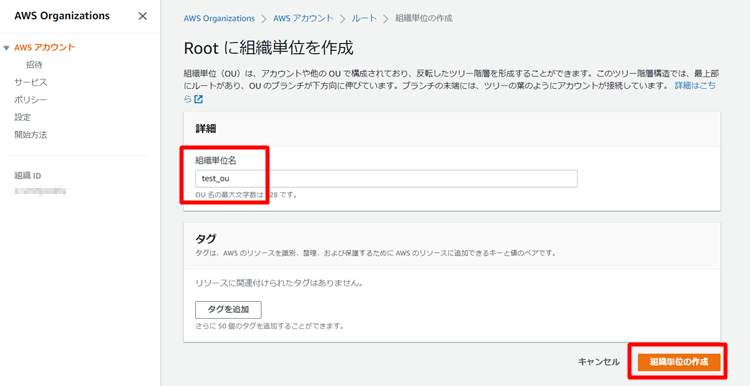Click the 組織単位の作成 breadcrumb text
This screenshot has height=386, width=750.
pos(423,18)
